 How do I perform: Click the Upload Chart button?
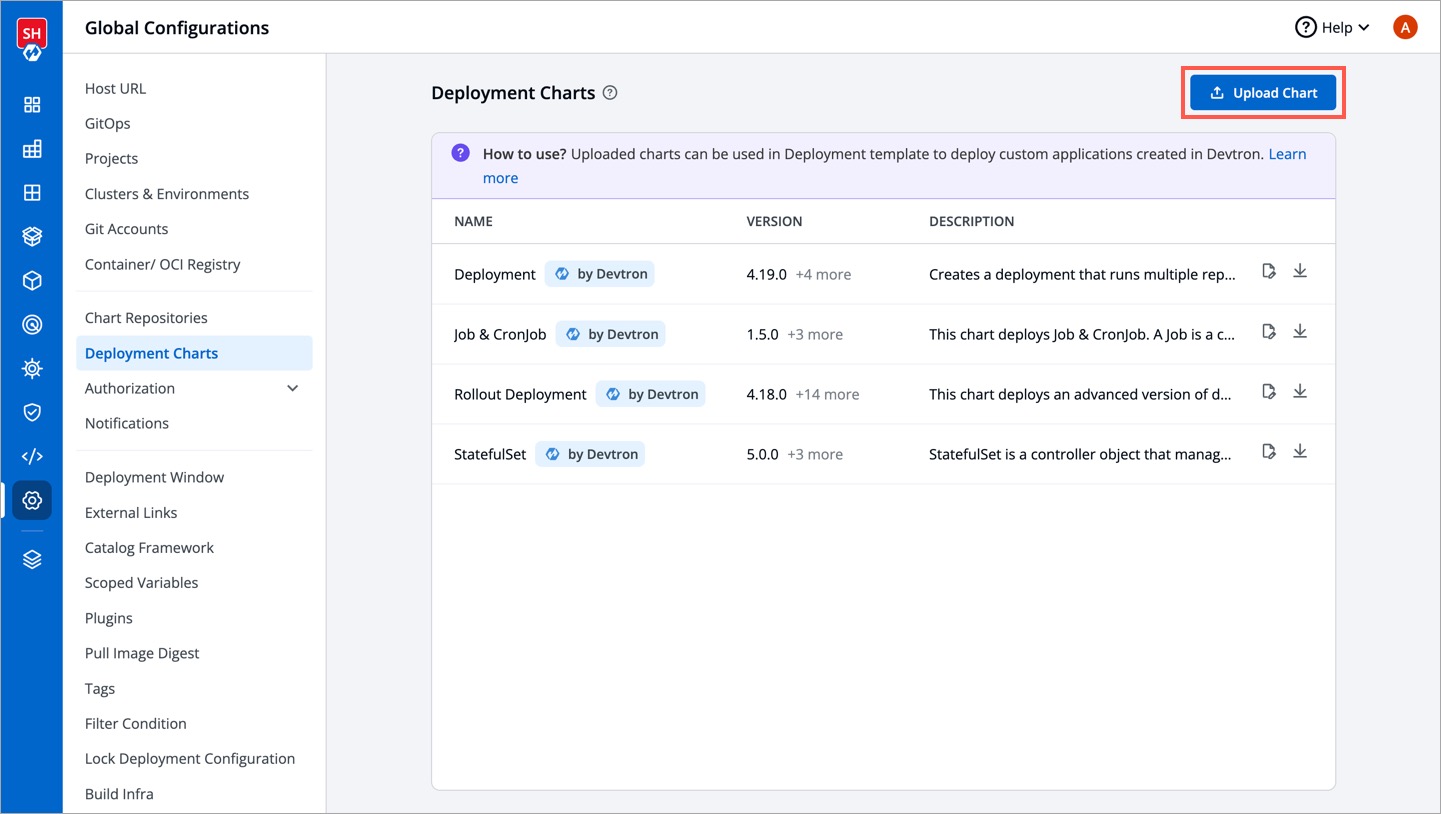coord(1262,92)
